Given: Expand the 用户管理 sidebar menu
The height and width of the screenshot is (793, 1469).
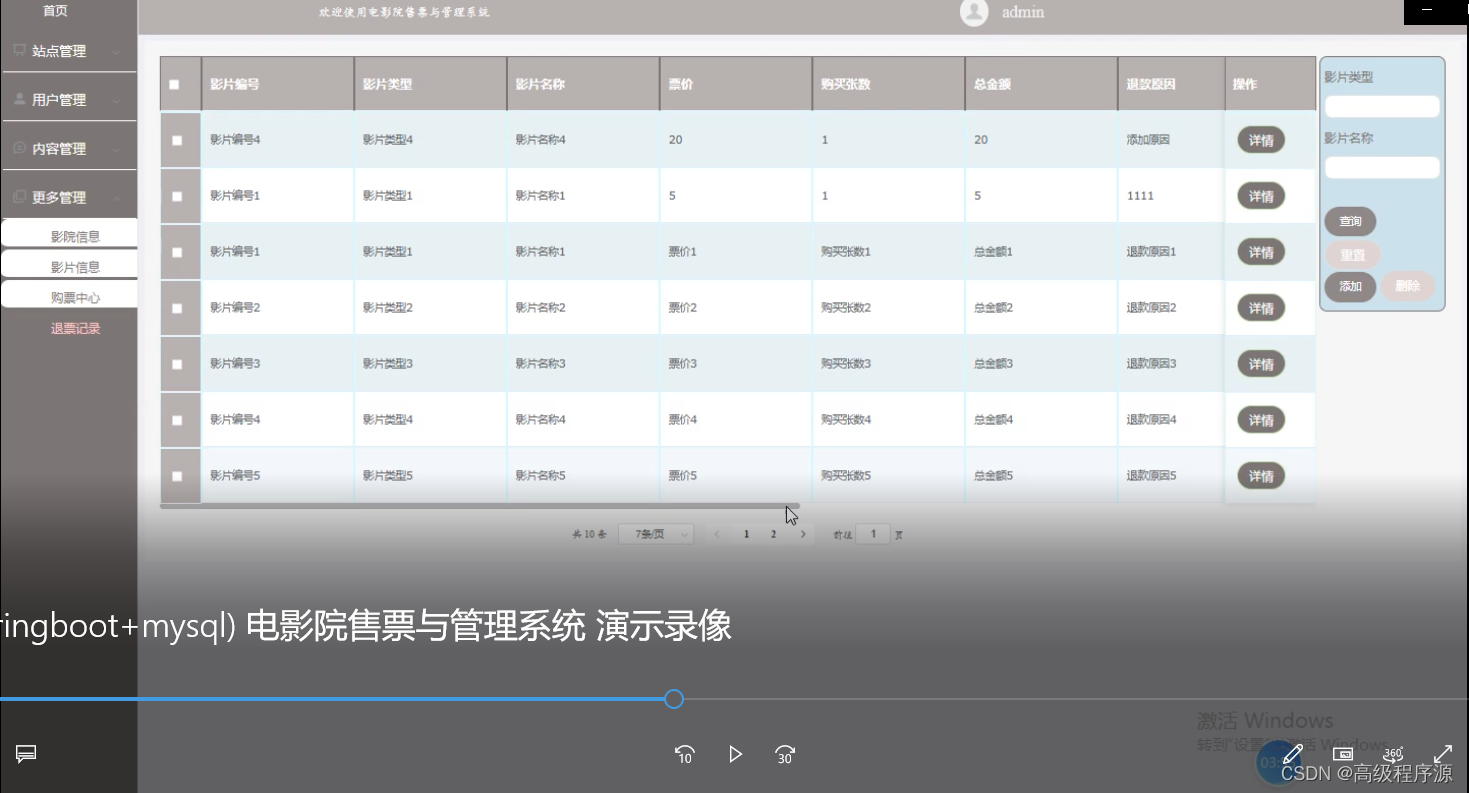Looking at the screenshot, I should coord(69,100).
